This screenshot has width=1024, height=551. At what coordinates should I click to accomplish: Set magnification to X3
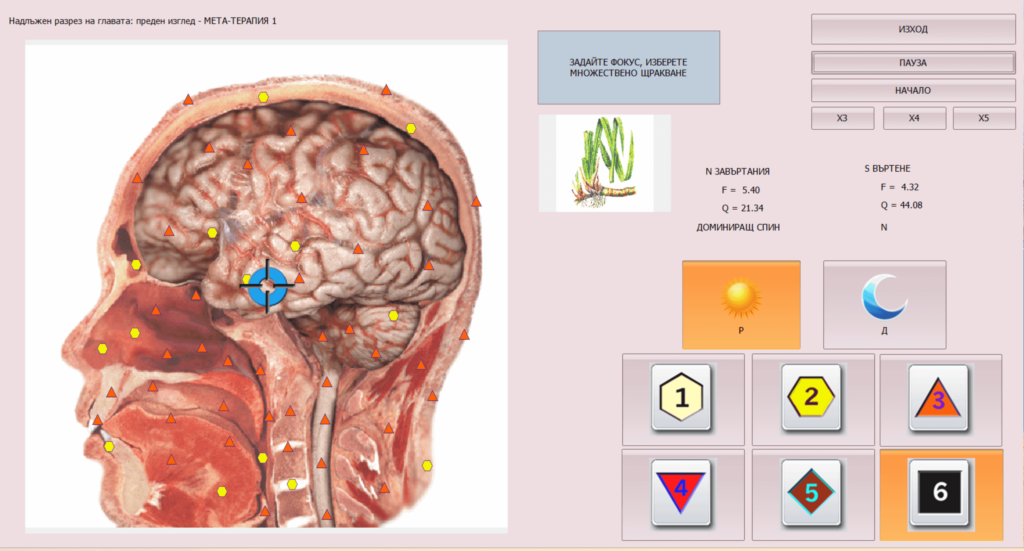pos(842,118)
